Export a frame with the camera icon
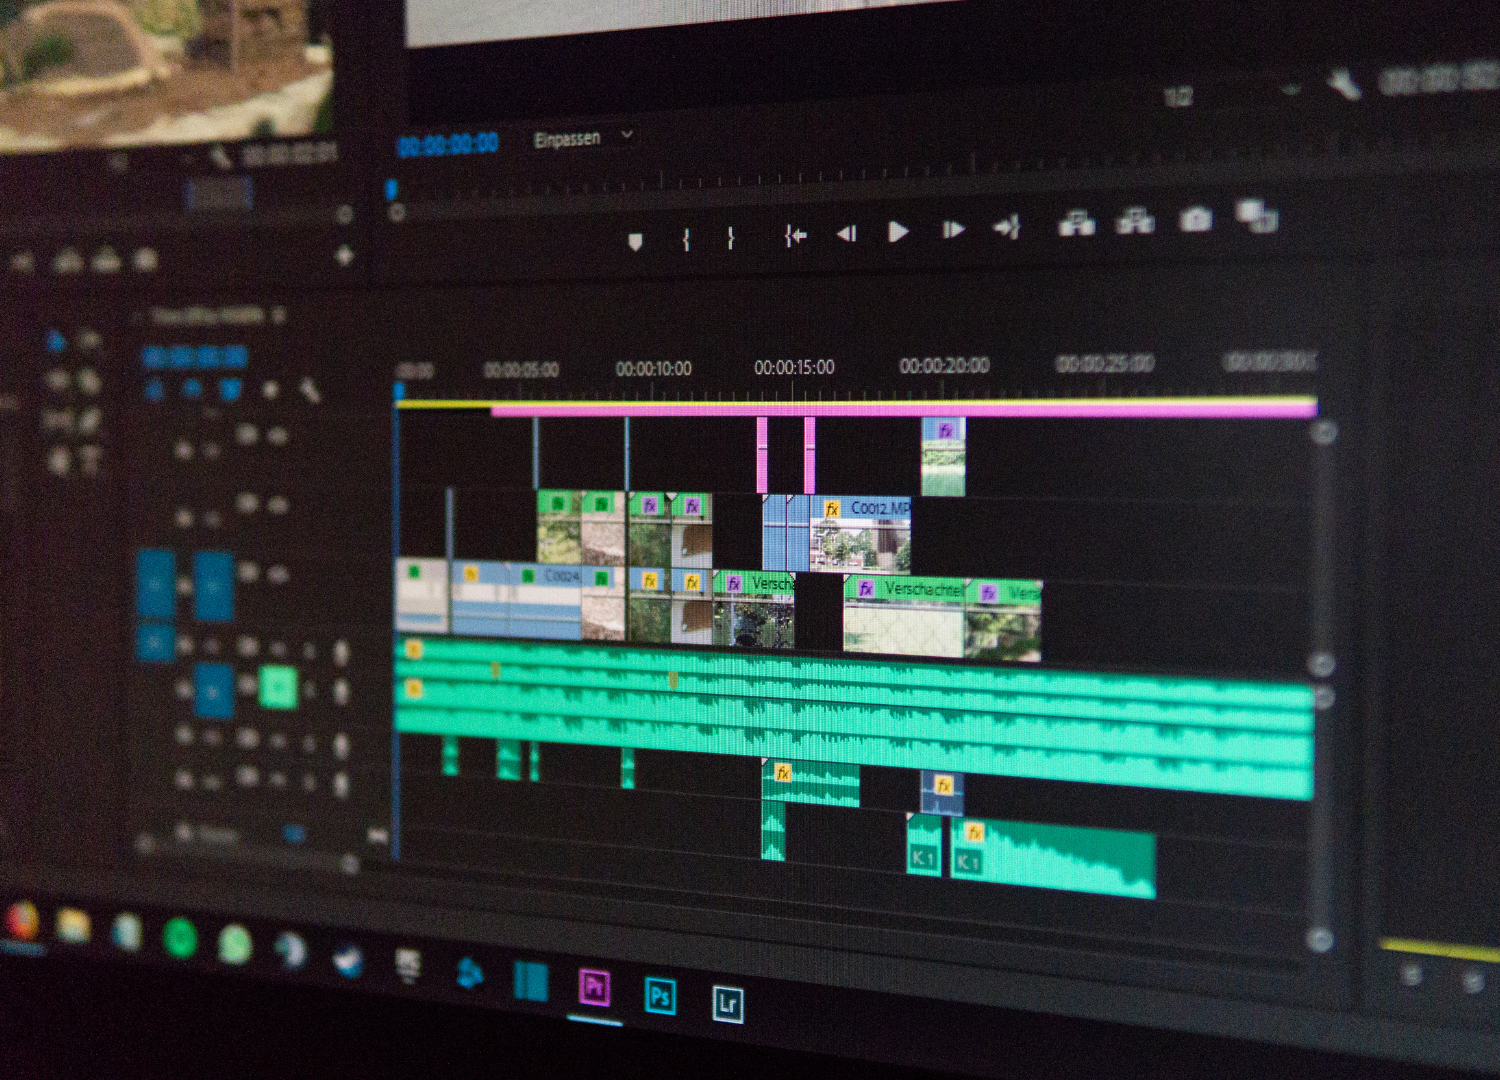The image size is (1500, 1080). coord(1196,219)
